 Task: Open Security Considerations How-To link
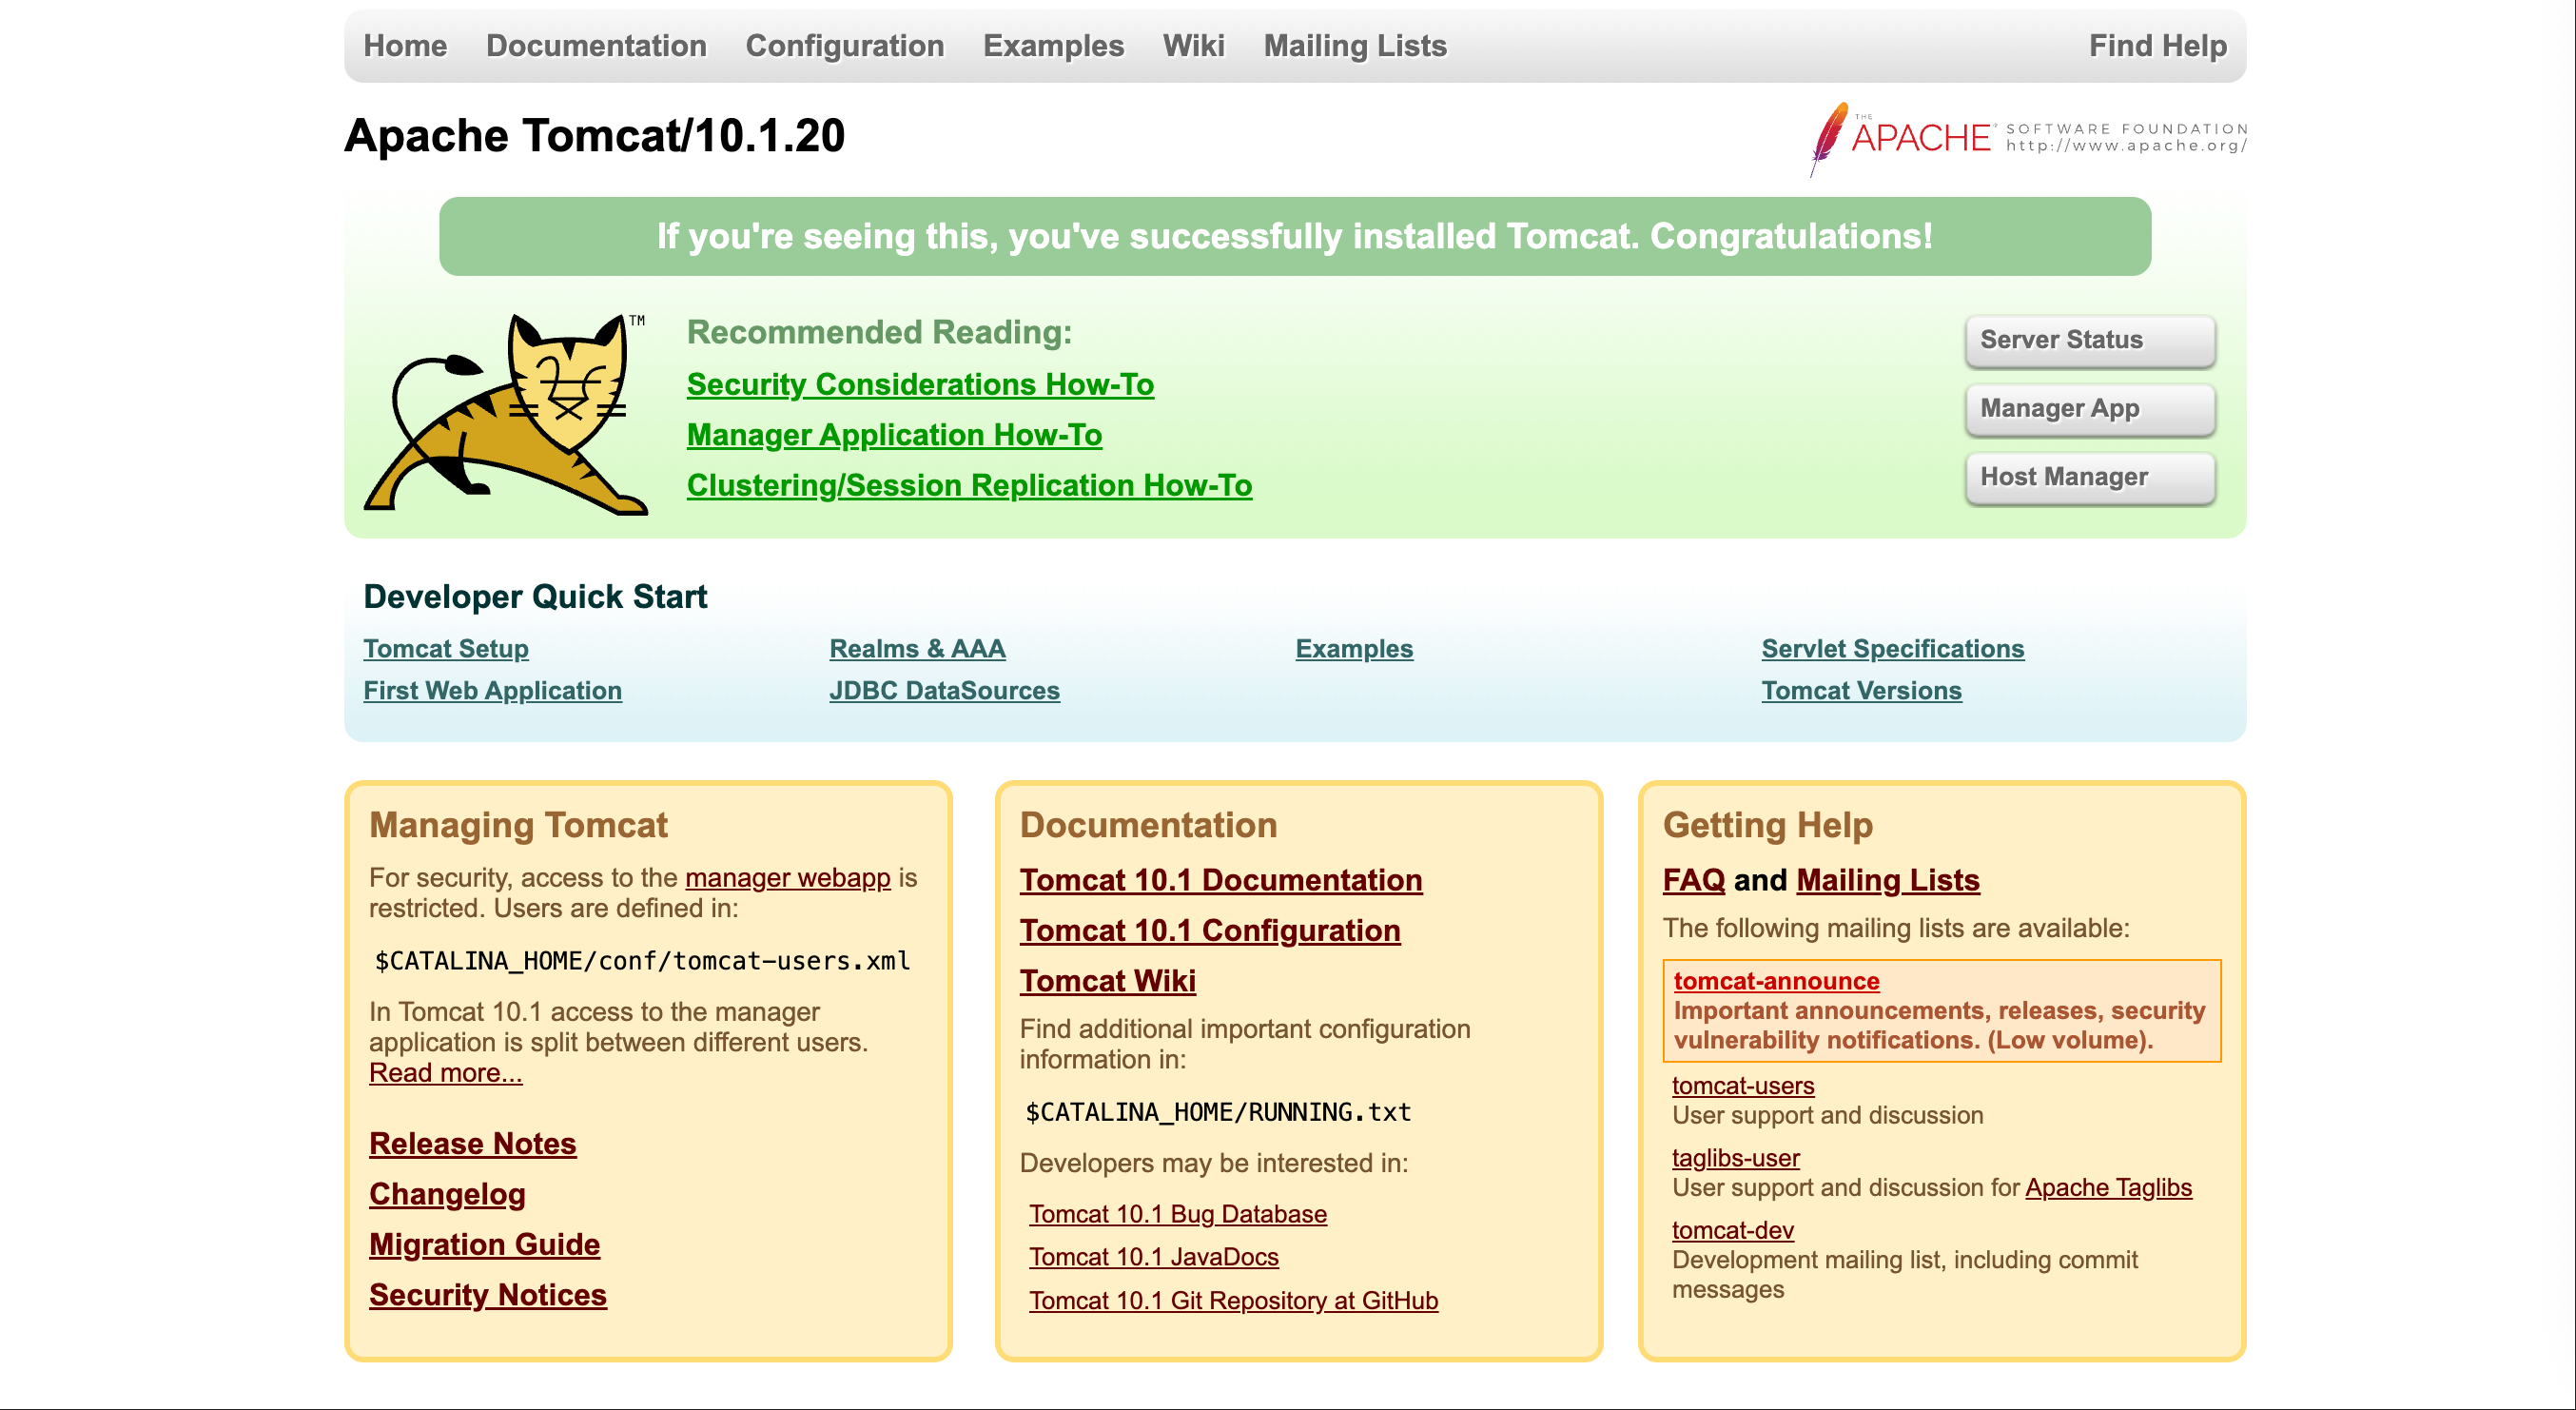point(920,385)
